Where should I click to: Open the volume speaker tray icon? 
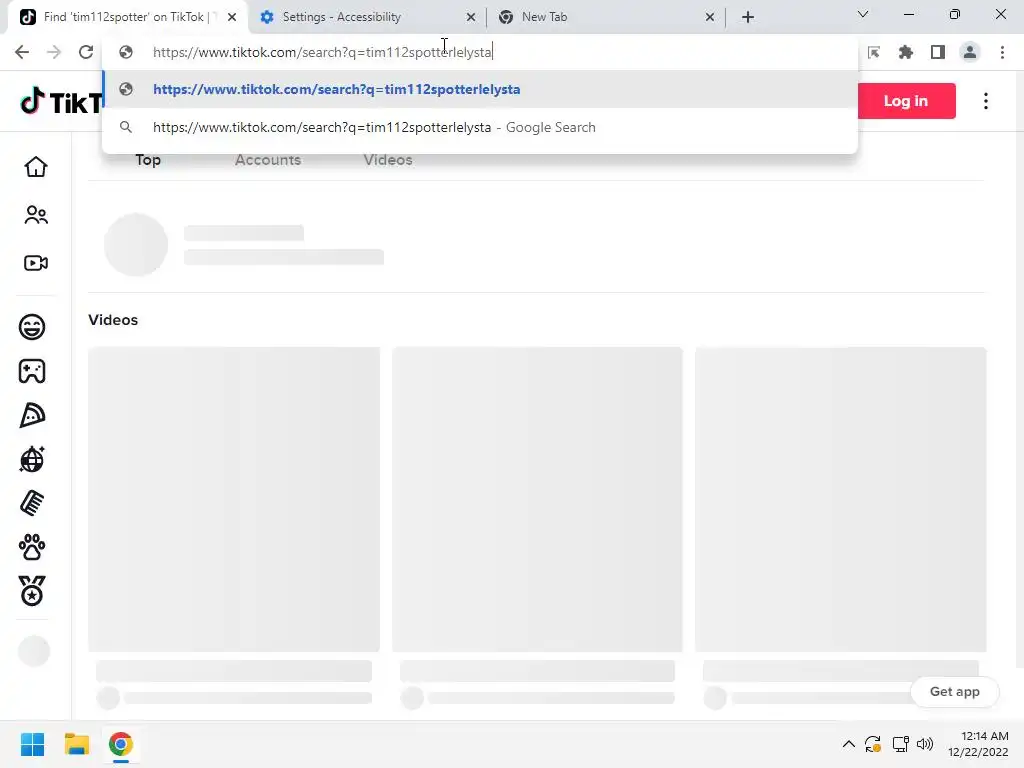coord(925,744)
